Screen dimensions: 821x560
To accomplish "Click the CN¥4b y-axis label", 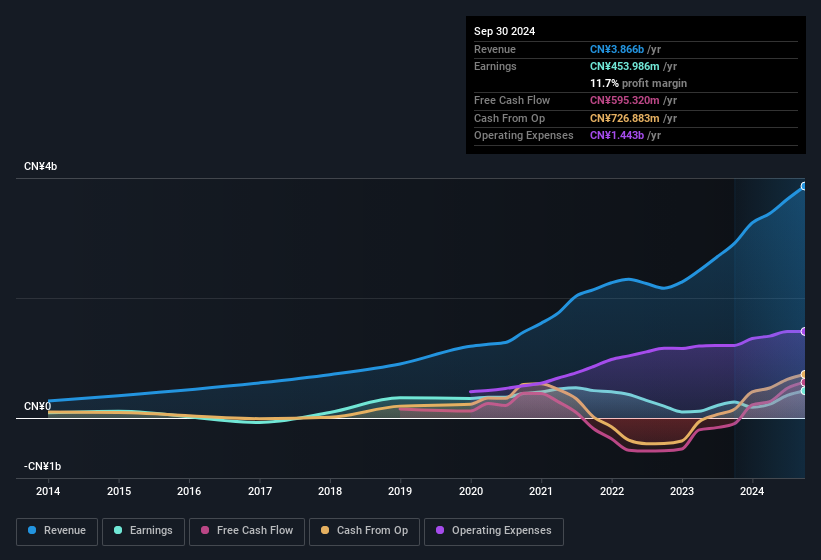I will [40, 166].
